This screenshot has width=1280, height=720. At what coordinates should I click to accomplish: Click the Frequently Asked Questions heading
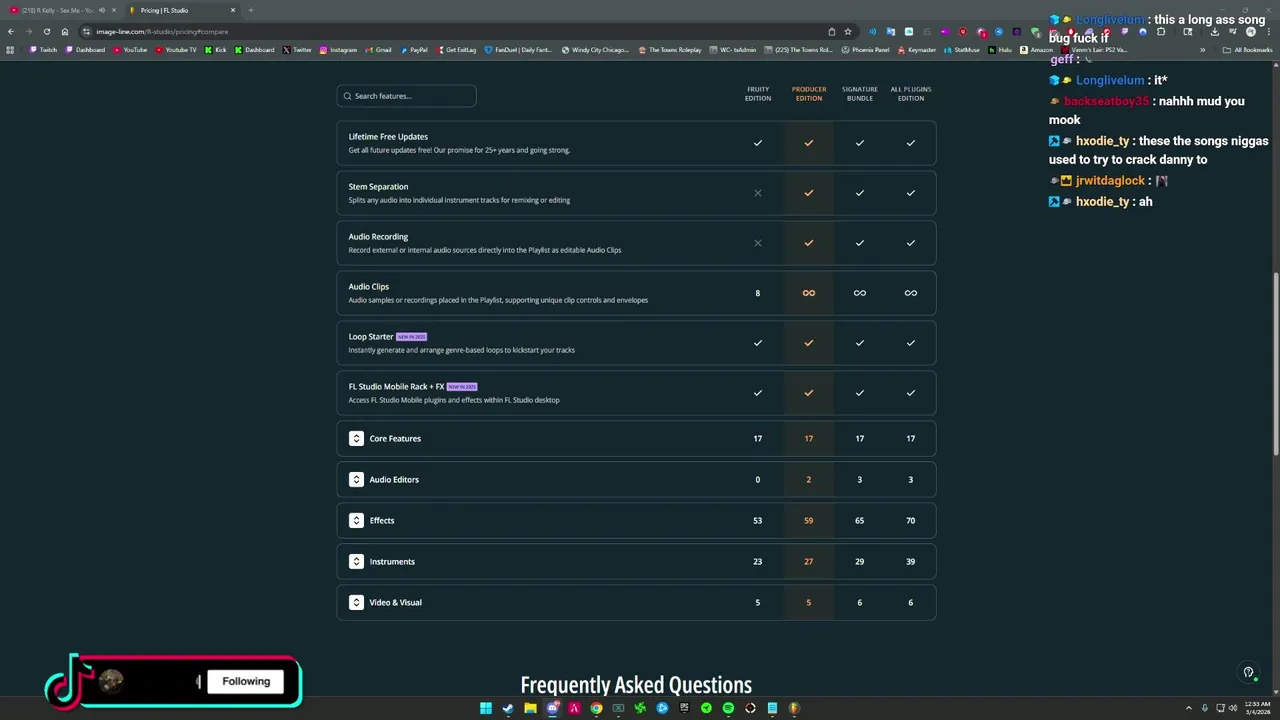(x=636, y=685)
